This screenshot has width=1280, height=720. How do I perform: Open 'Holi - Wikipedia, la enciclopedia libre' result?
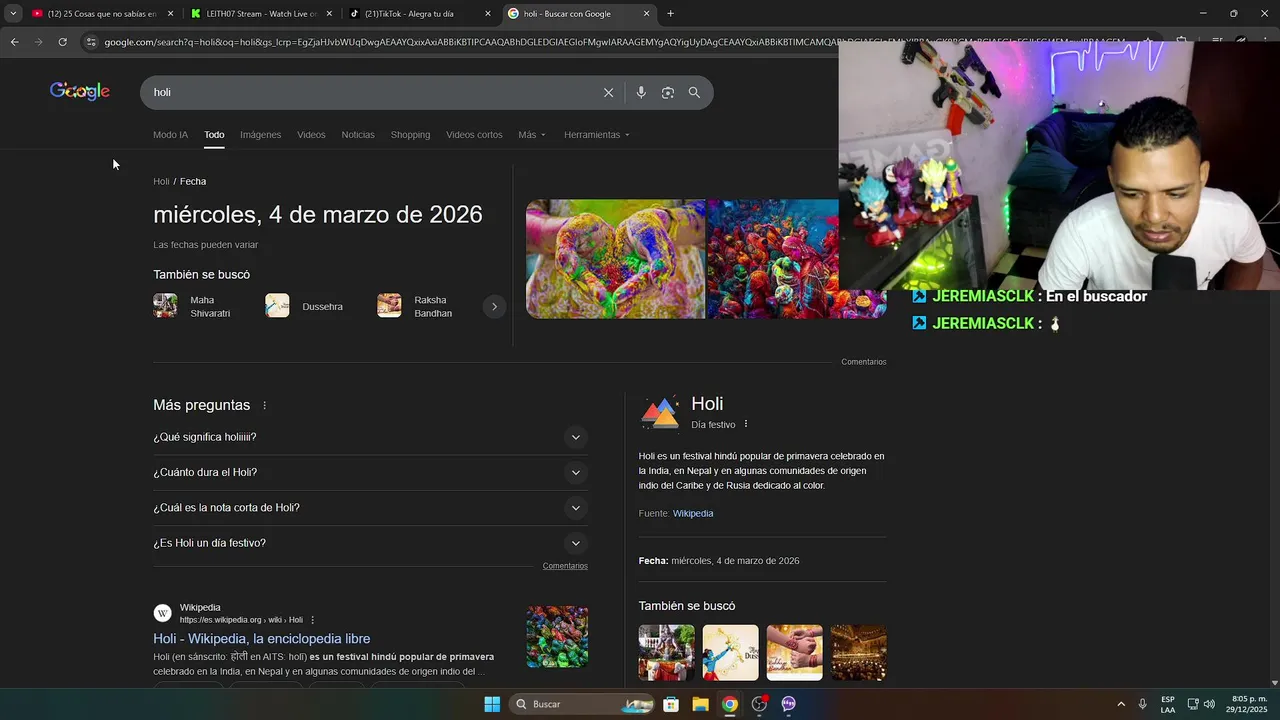261,638
